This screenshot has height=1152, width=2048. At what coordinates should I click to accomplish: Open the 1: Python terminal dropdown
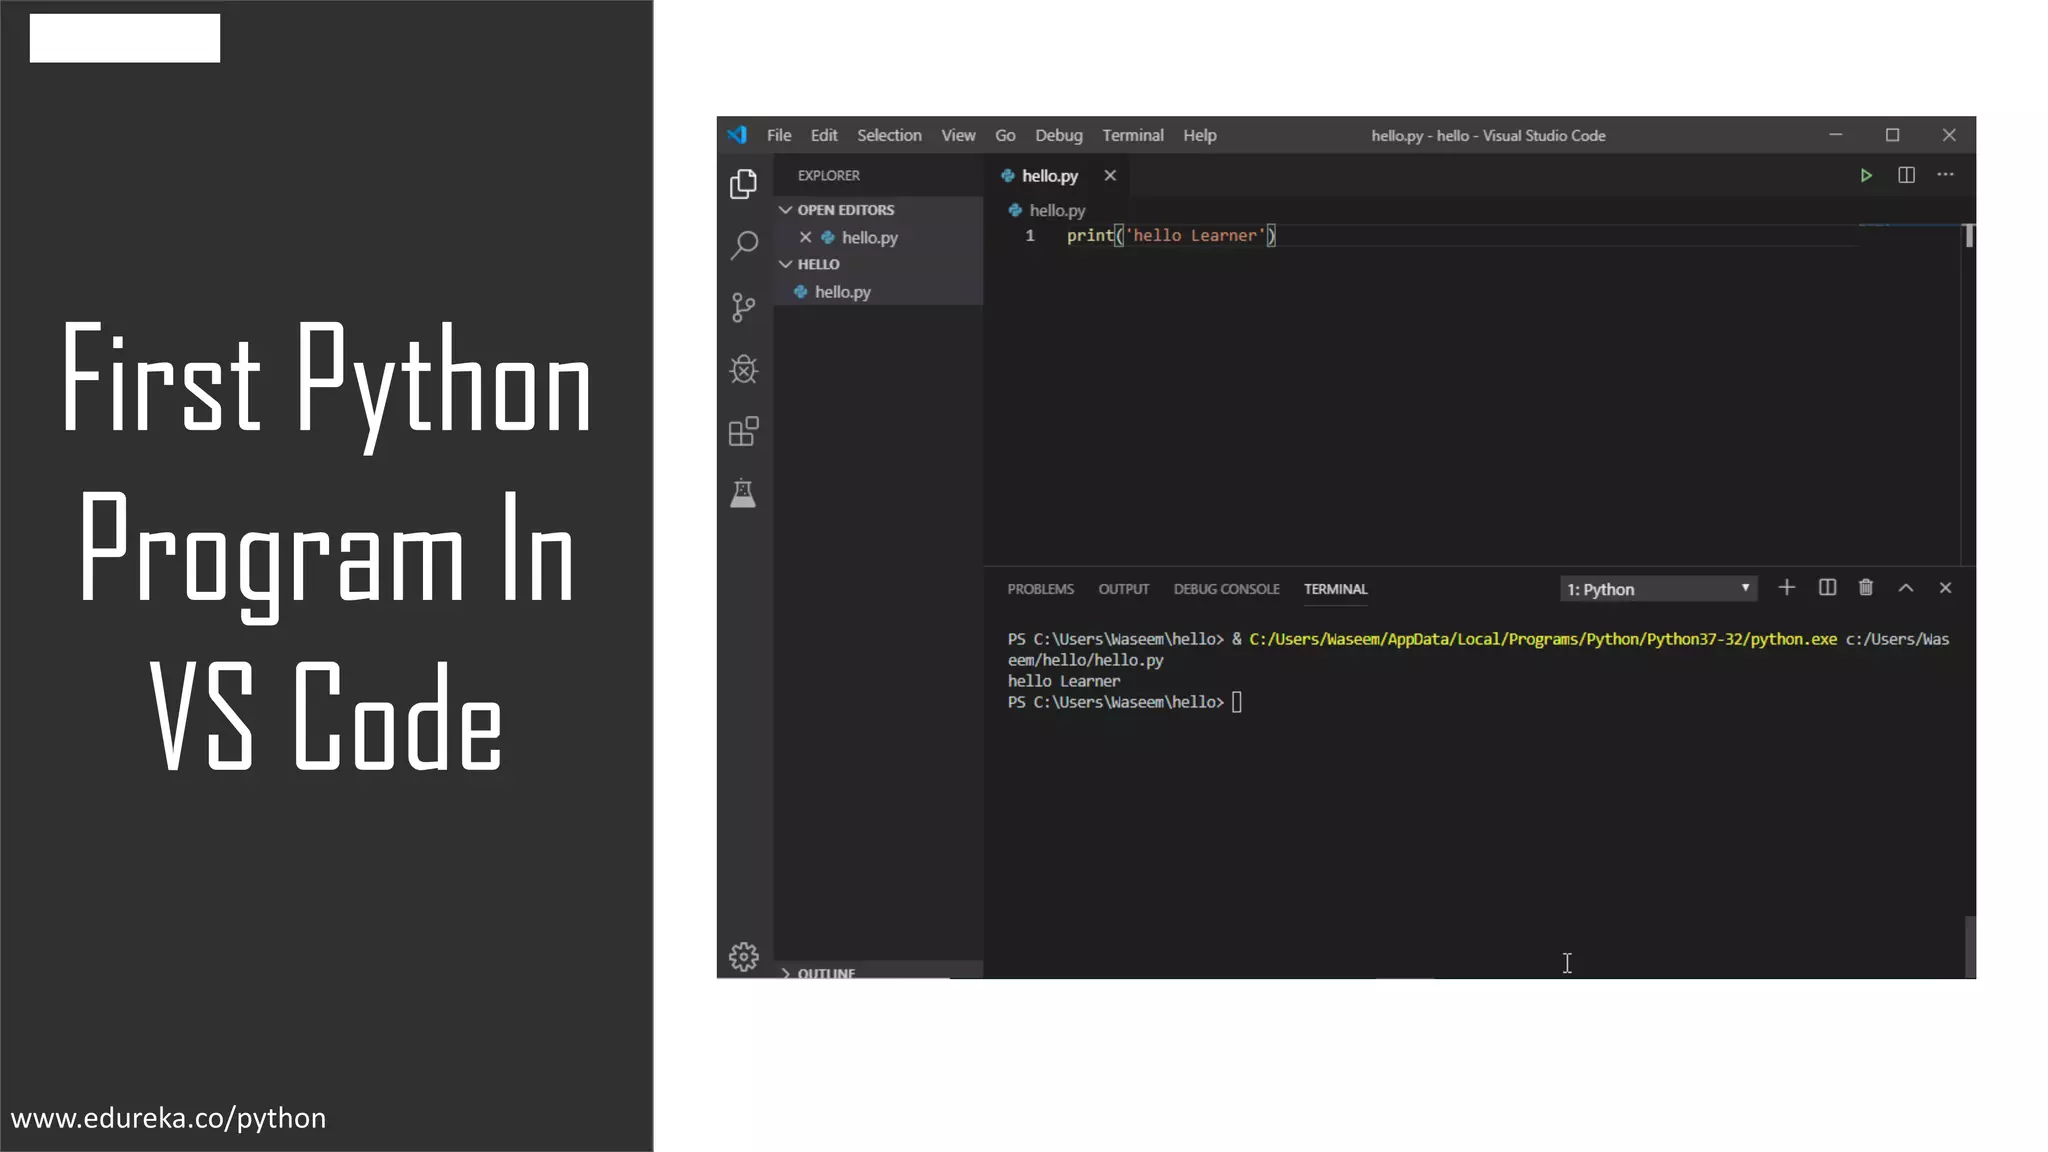click(1658, 589)
